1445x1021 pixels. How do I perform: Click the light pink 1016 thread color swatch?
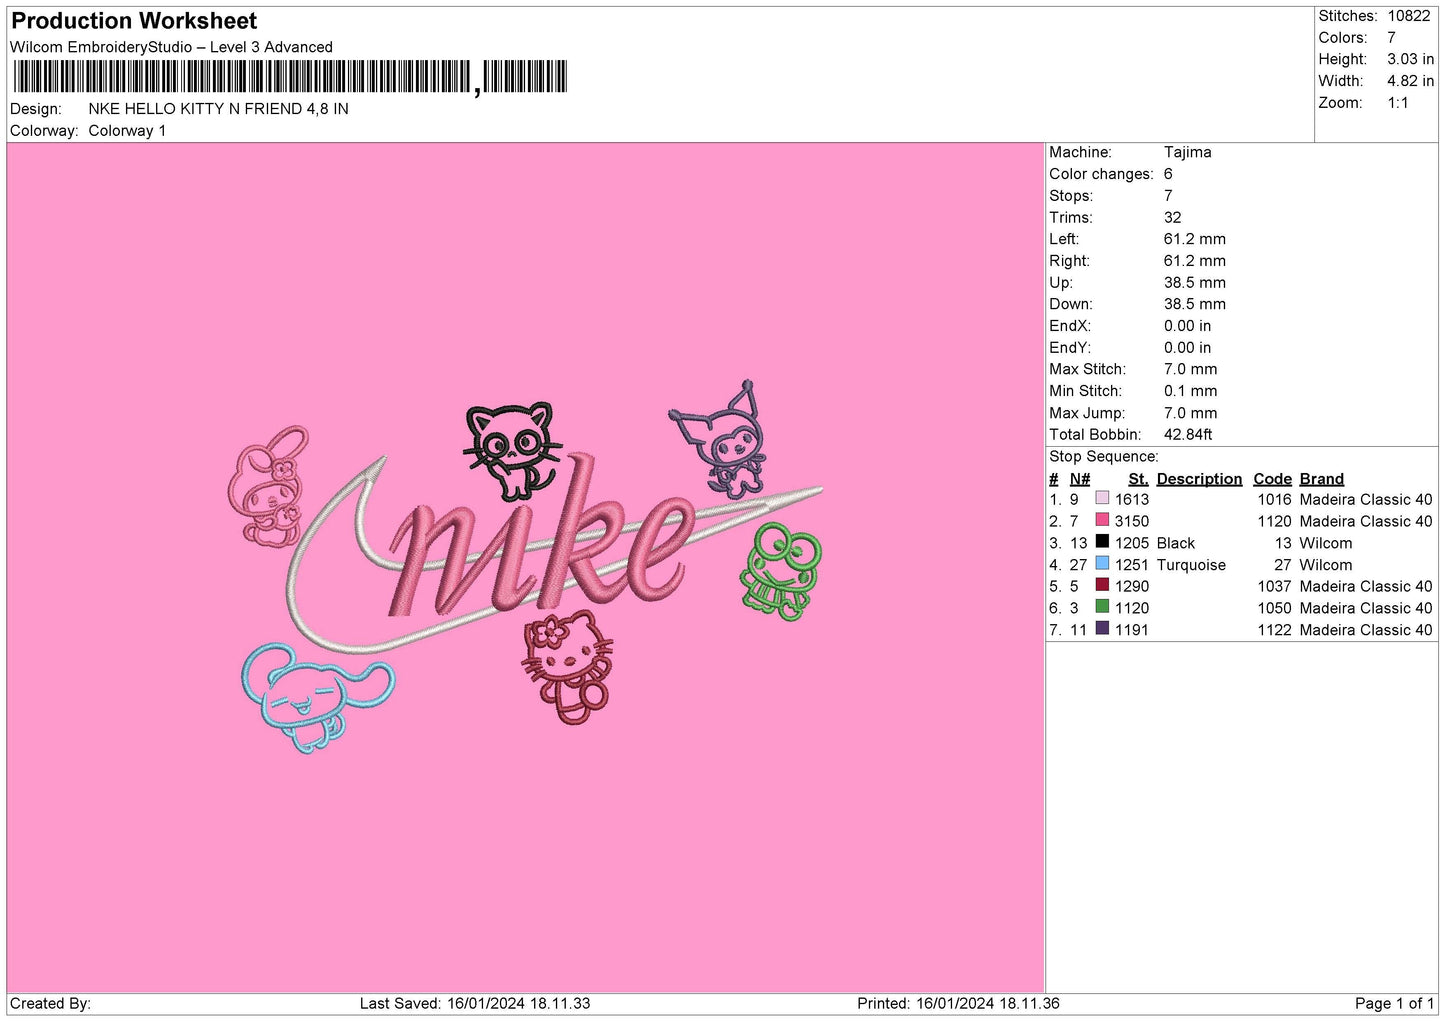point(1102,498)
